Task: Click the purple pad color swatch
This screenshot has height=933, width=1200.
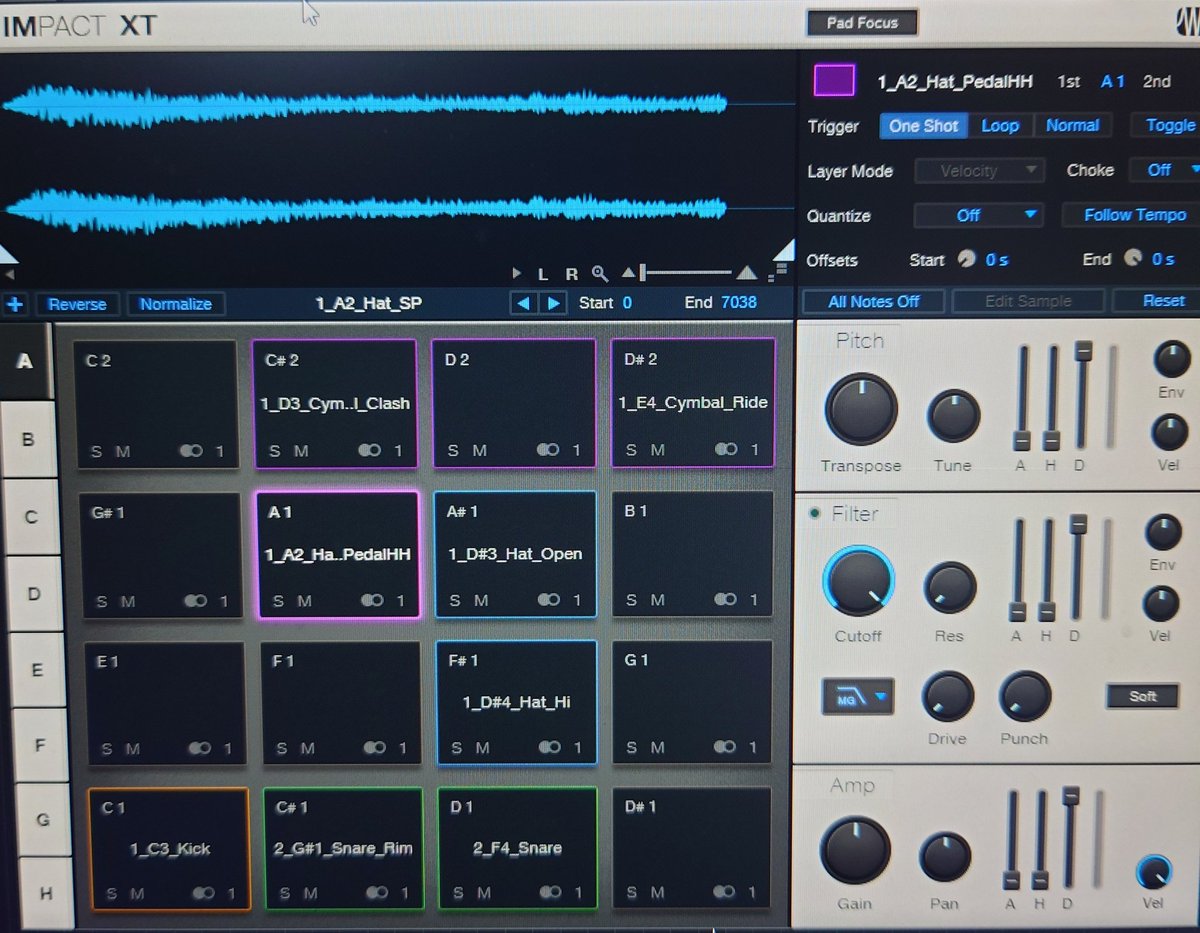Action: [834, 80]
